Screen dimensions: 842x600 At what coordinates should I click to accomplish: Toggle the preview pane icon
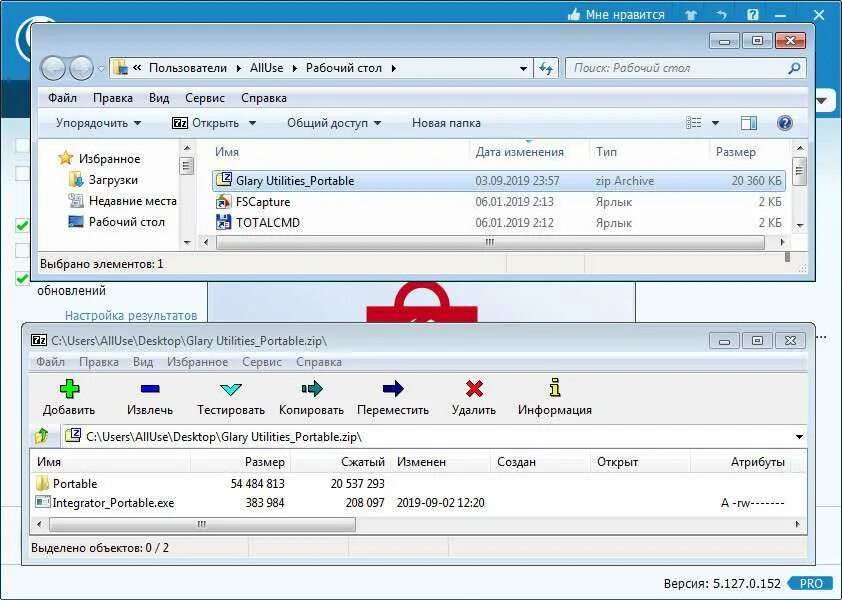click(749, 123)
